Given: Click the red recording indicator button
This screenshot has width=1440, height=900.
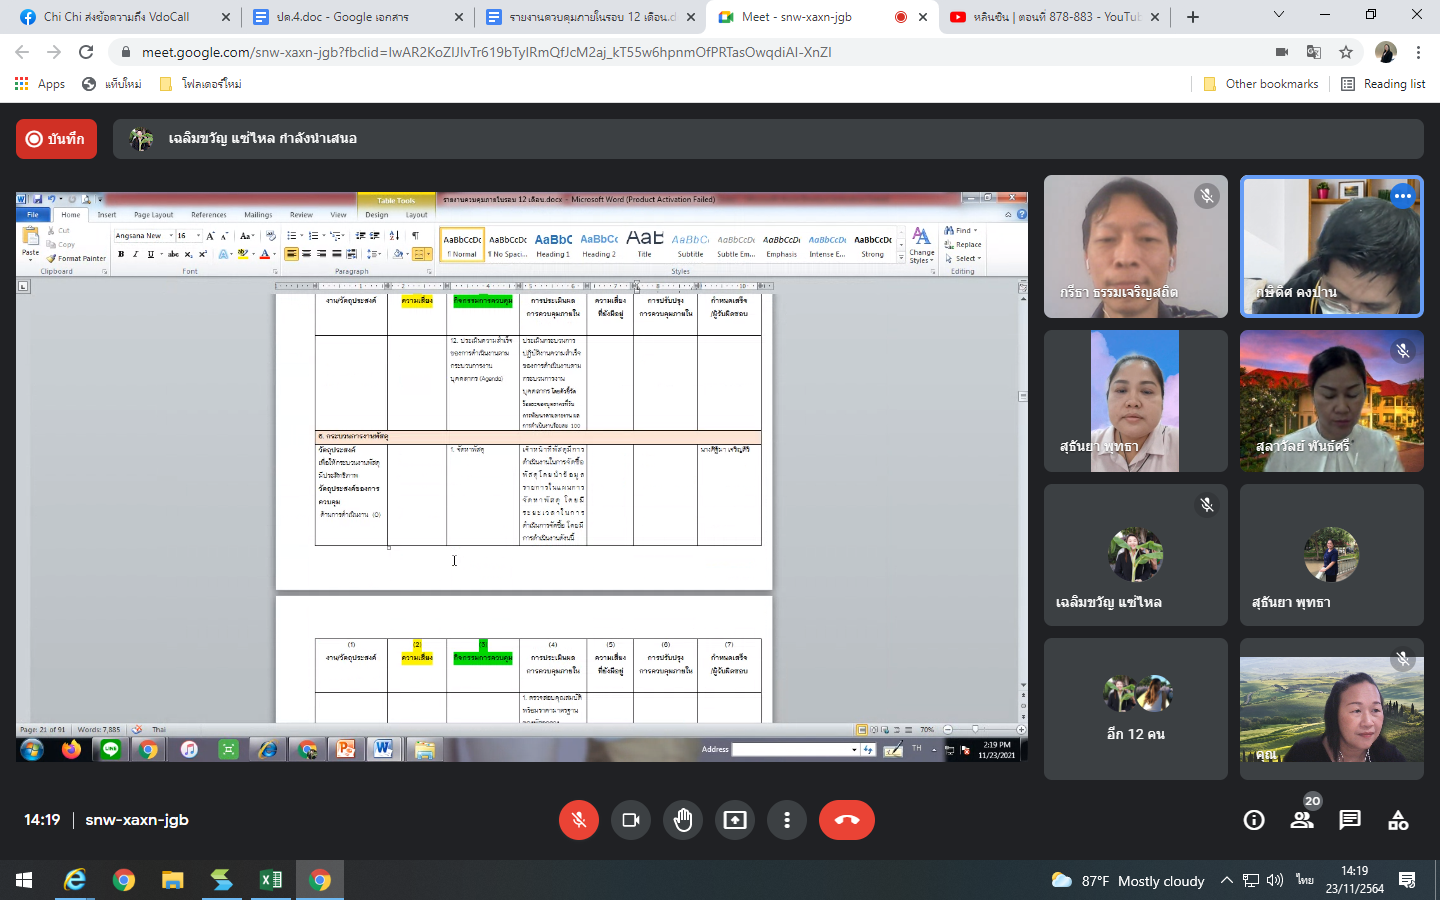Looking at the screenshot, I should [x=56, y=139].
